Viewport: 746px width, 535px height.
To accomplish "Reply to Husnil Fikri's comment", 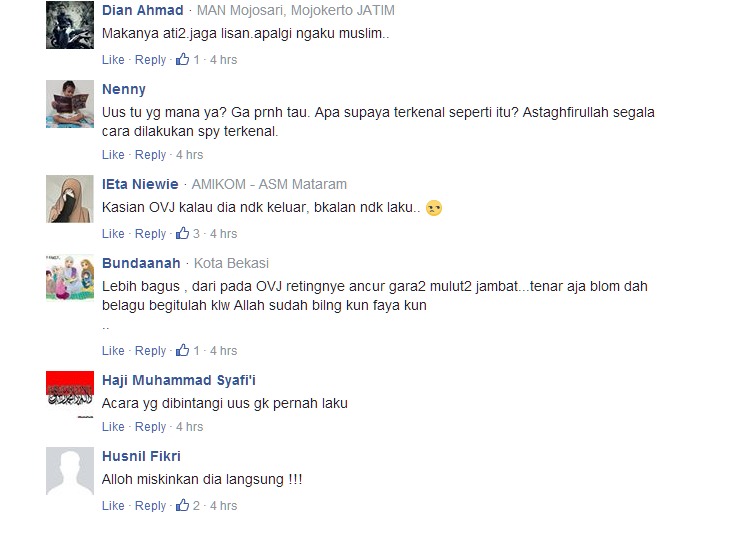I will 150,506.
